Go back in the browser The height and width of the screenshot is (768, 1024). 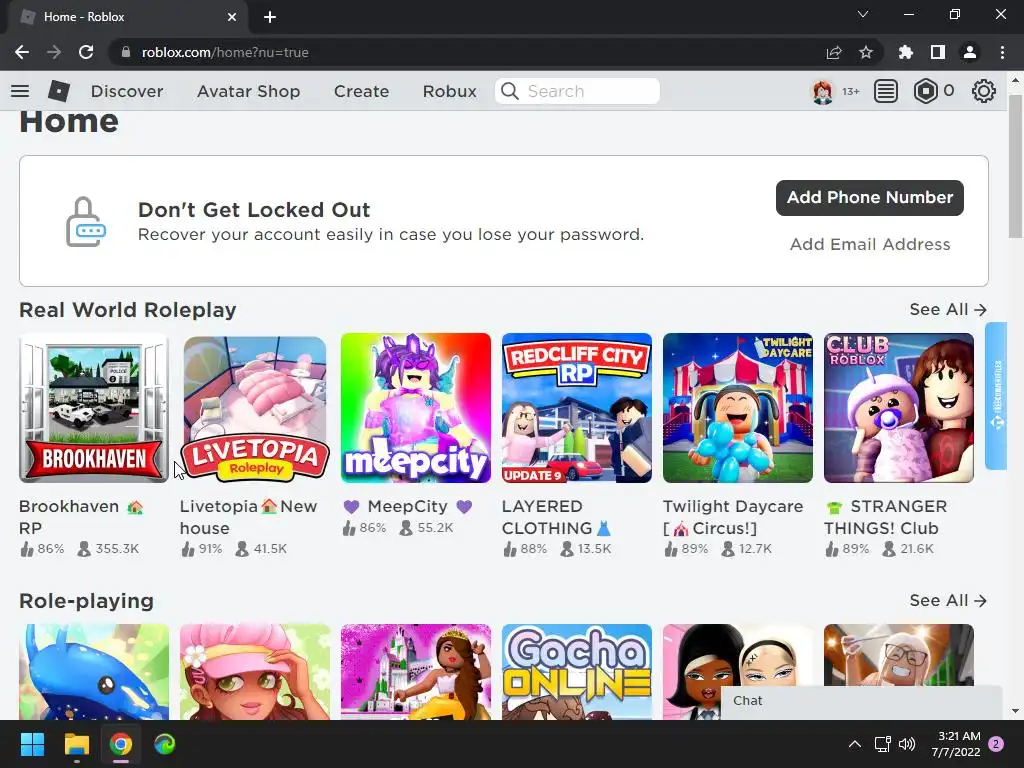[22, 52]
